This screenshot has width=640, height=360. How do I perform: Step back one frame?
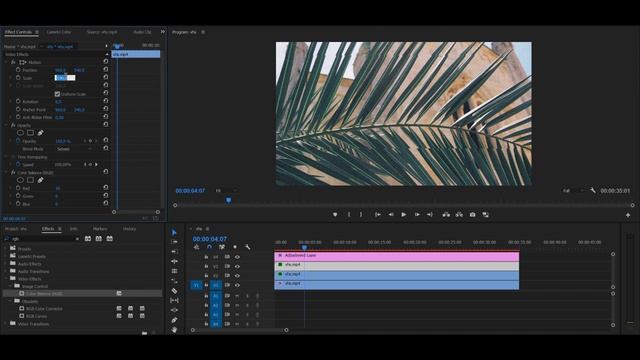391,214
